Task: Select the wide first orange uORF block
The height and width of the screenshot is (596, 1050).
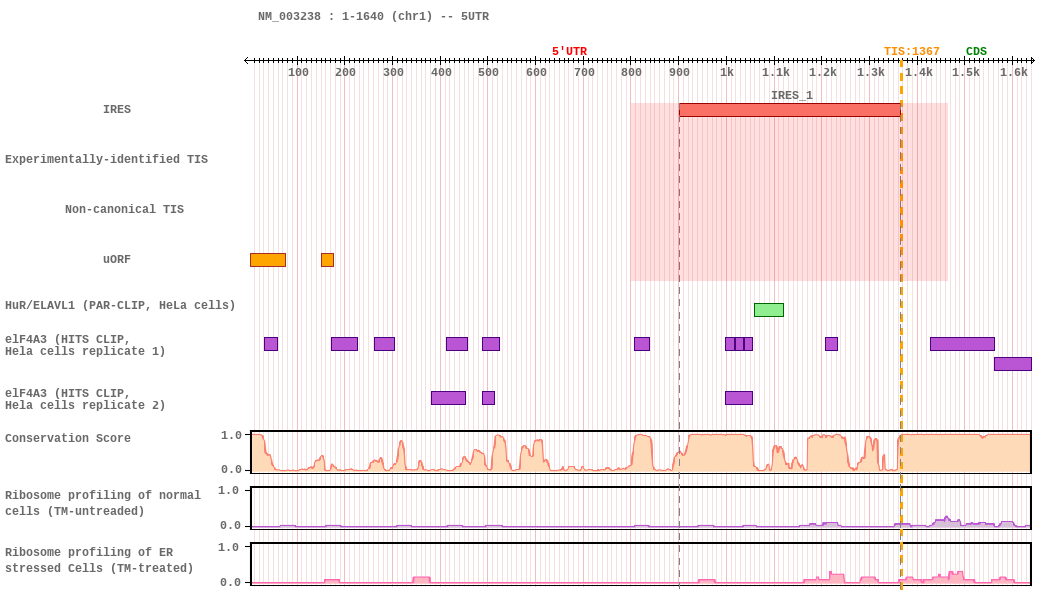Action: pos(267,260)
